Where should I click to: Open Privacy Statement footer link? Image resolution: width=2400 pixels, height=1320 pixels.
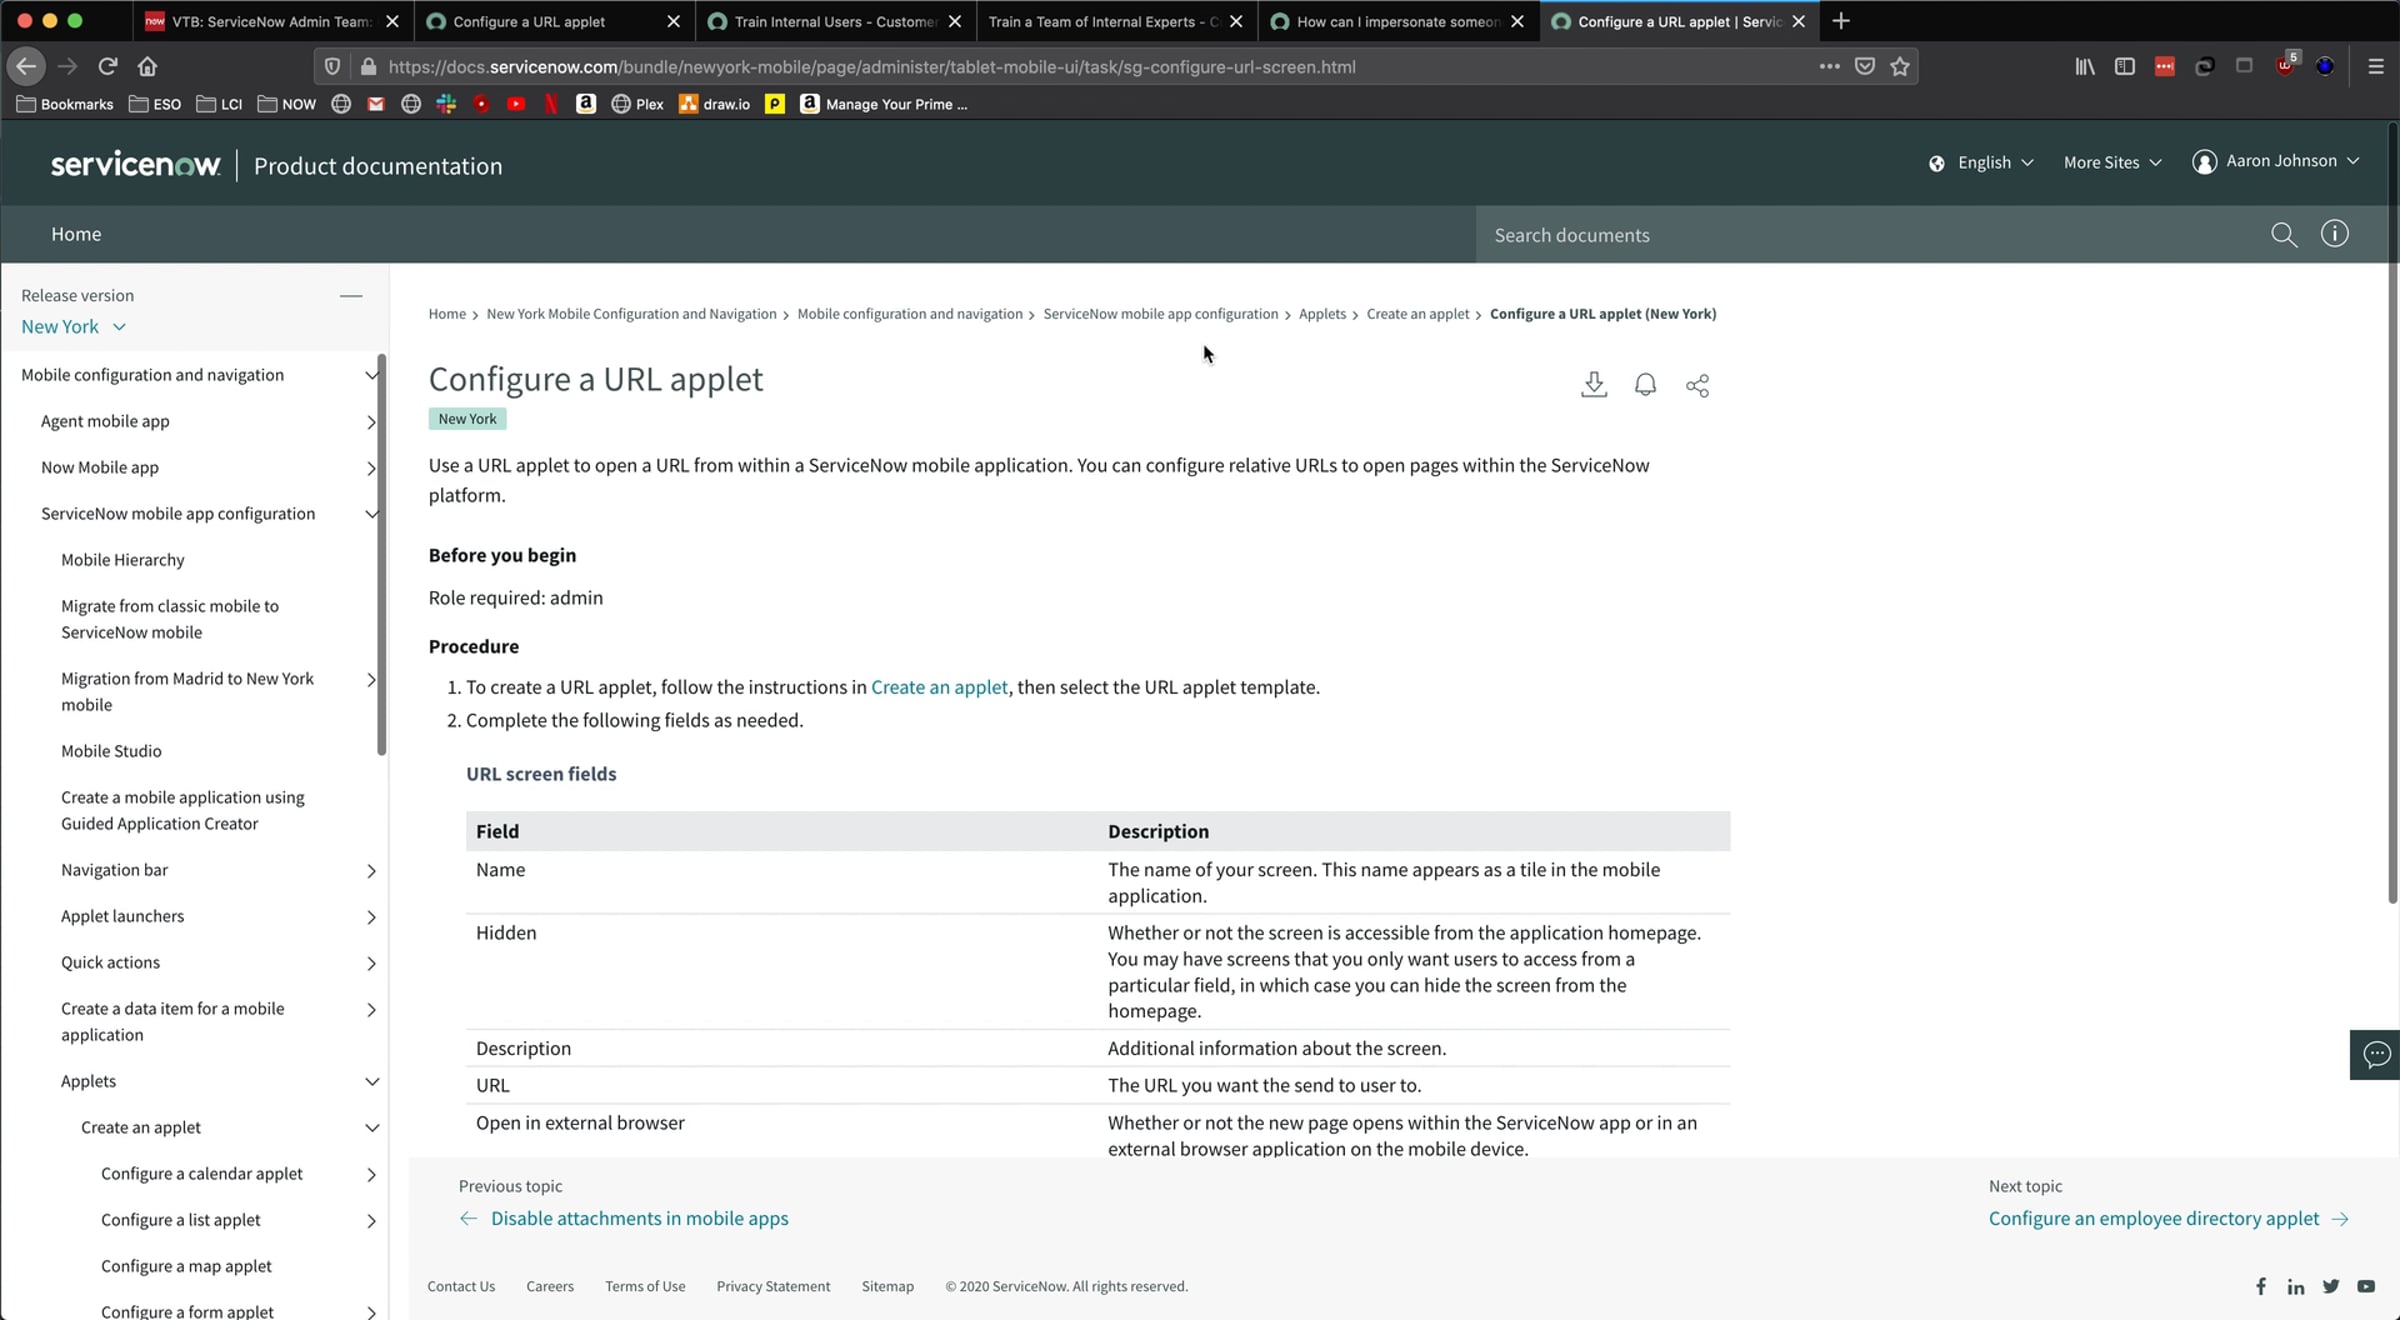coord(773,1287)
